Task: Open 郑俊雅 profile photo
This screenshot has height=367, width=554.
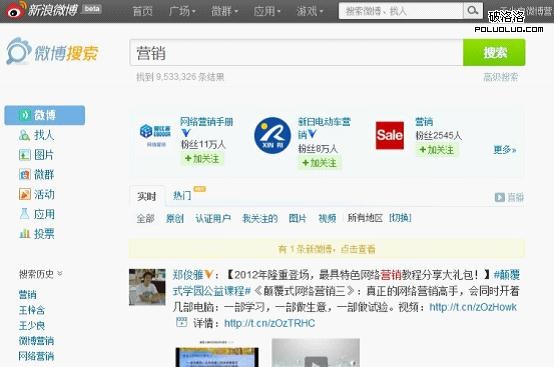Action: pyautogui.click(x=147, y=287)
